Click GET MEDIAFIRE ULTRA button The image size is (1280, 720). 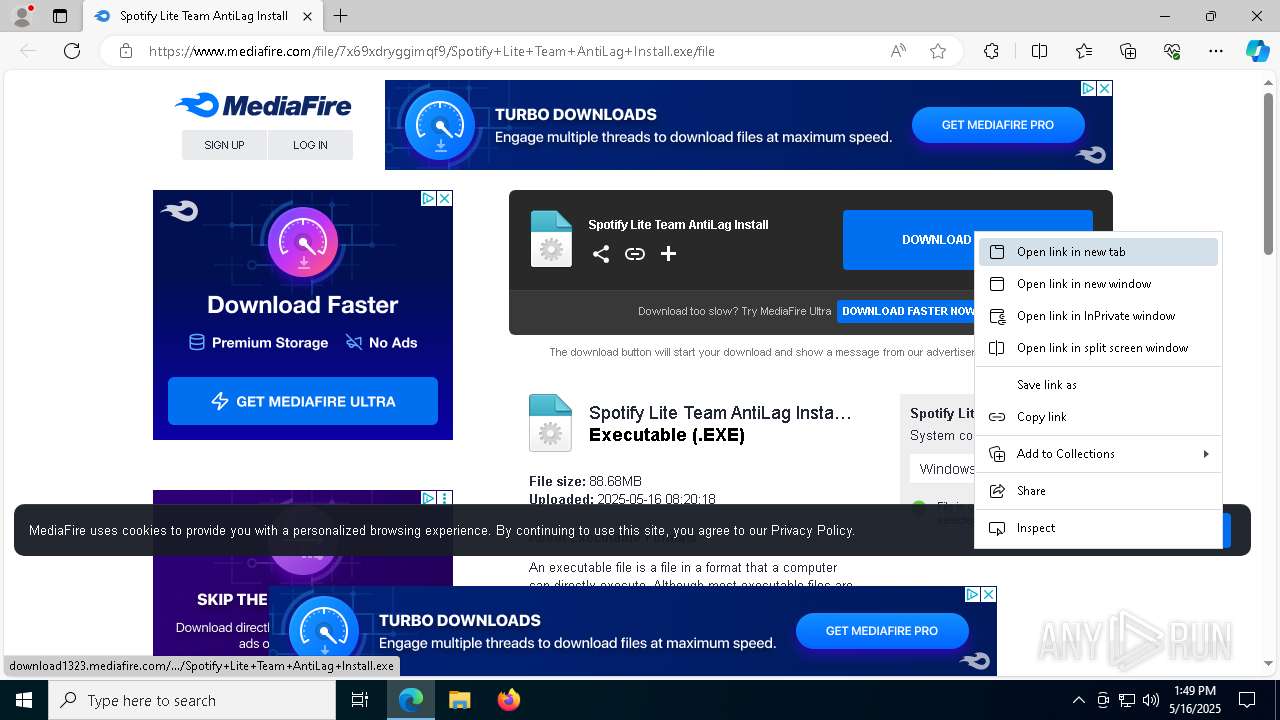point(303,401)
